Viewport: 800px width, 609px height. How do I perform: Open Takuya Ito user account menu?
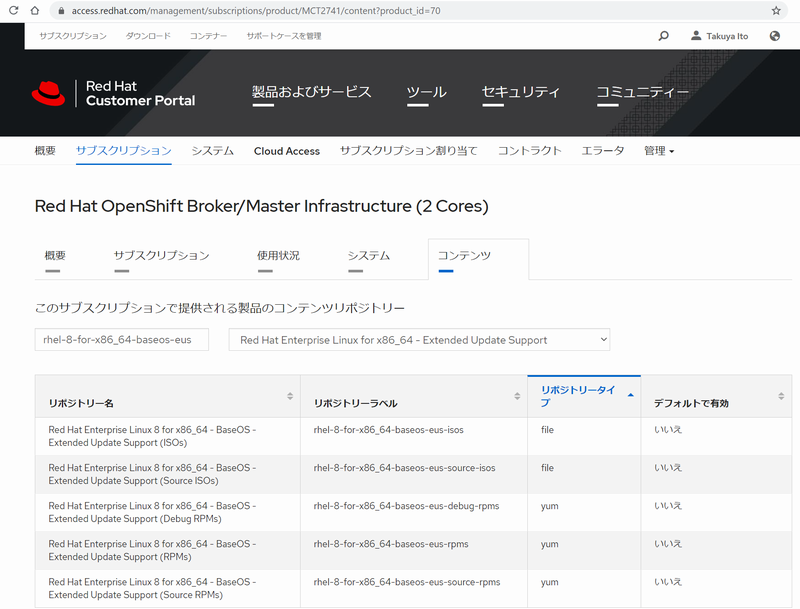click(x=719, y=36)
